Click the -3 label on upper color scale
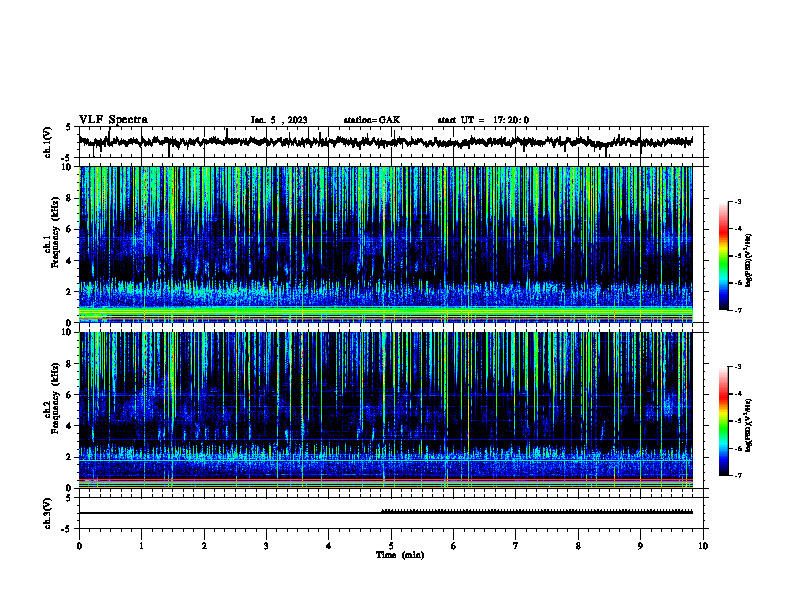 (738, 202)
